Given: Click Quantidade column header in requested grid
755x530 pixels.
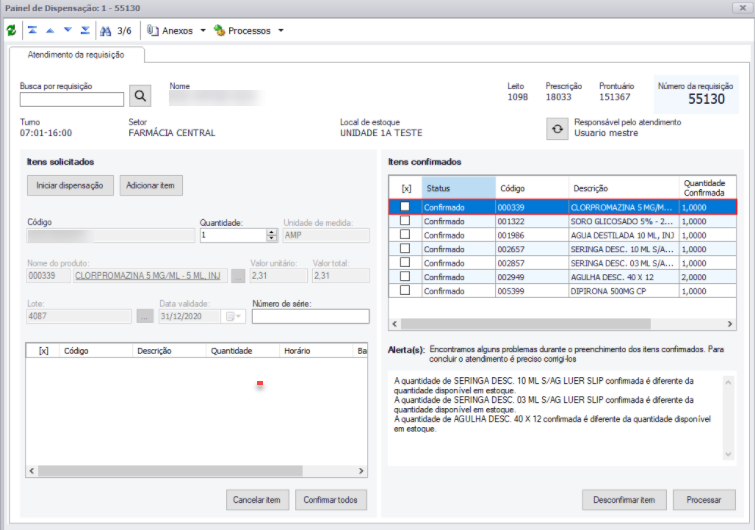Looking at the screenshot, I should click(243, 351).
